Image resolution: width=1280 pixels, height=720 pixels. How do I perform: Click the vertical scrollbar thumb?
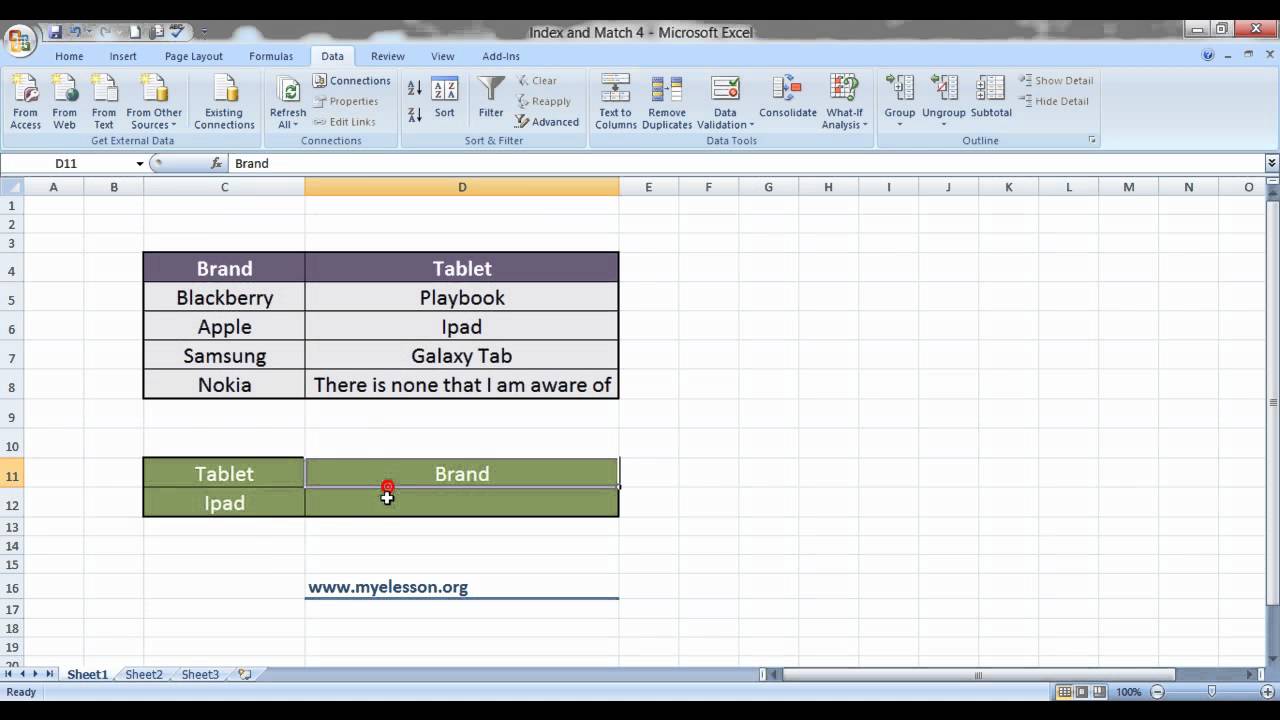(x=1272, y=401)
